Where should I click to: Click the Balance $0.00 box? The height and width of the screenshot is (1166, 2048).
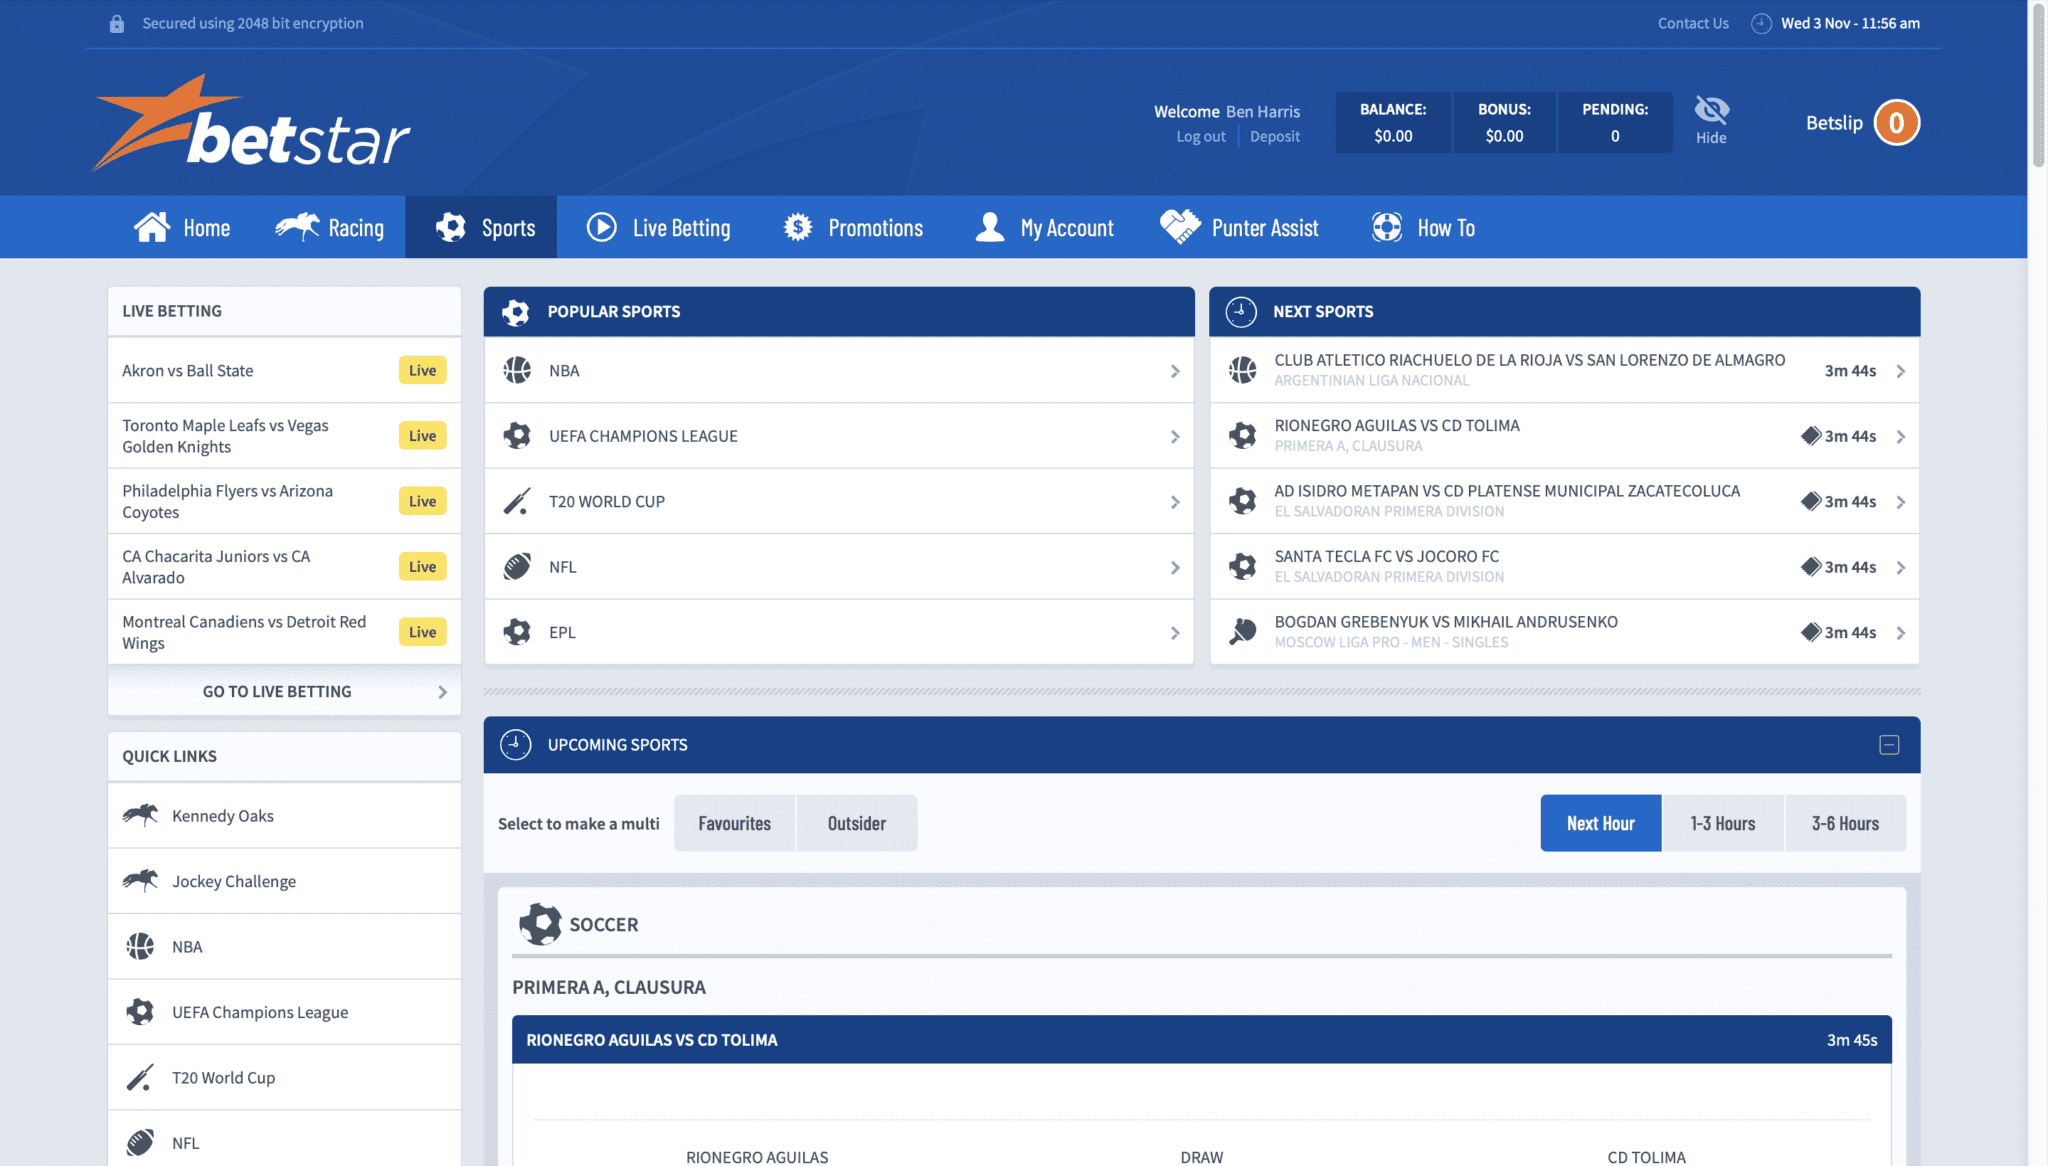click(1393, 123)
